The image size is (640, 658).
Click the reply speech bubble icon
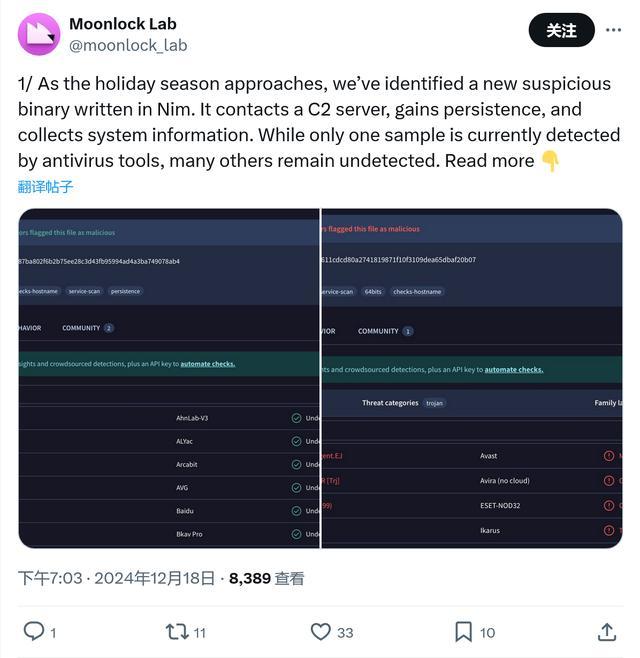34,631
